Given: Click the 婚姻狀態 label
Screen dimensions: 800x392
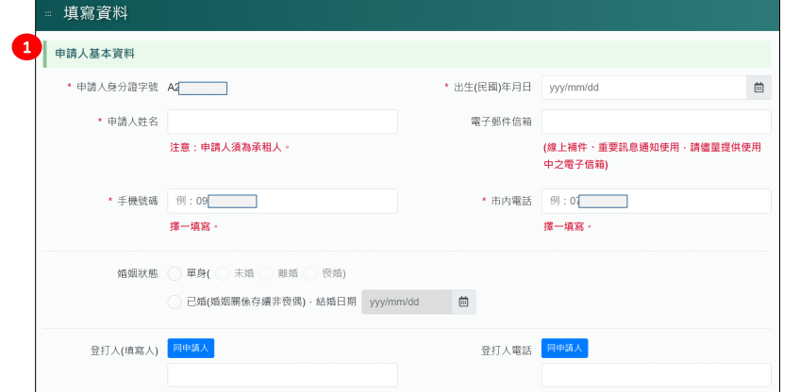Looking at the screenshot, I should pos(138,274).
